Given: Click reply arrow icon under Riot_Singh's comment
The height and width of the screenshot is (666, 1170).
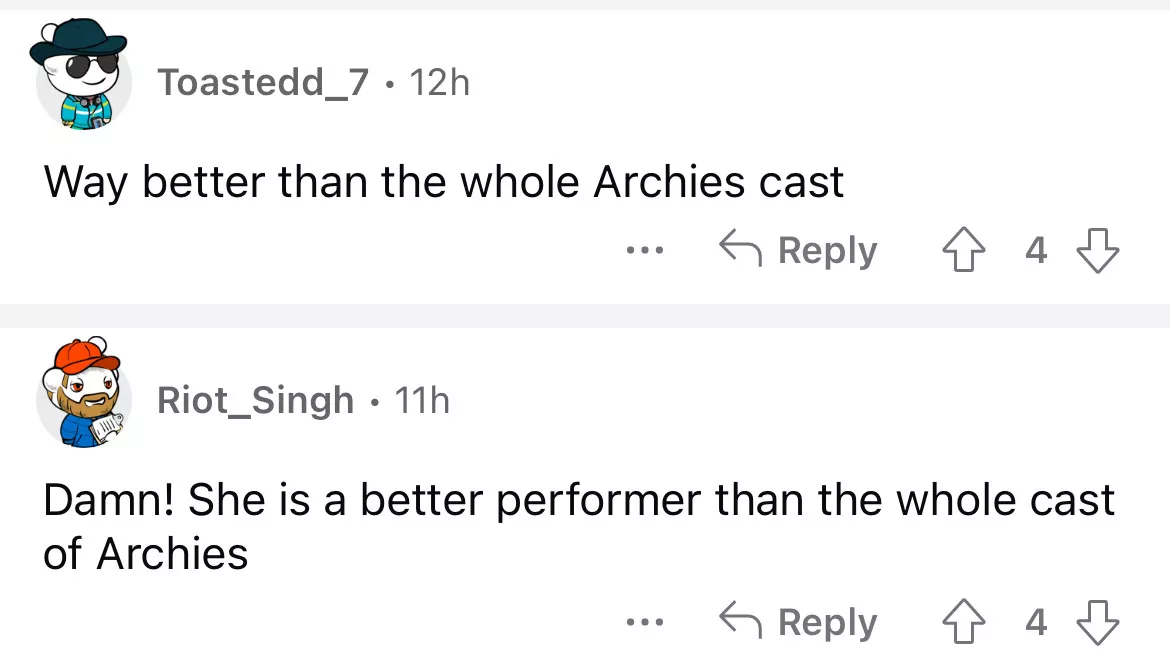Looking at the screenshot, I should coord(742,622).
